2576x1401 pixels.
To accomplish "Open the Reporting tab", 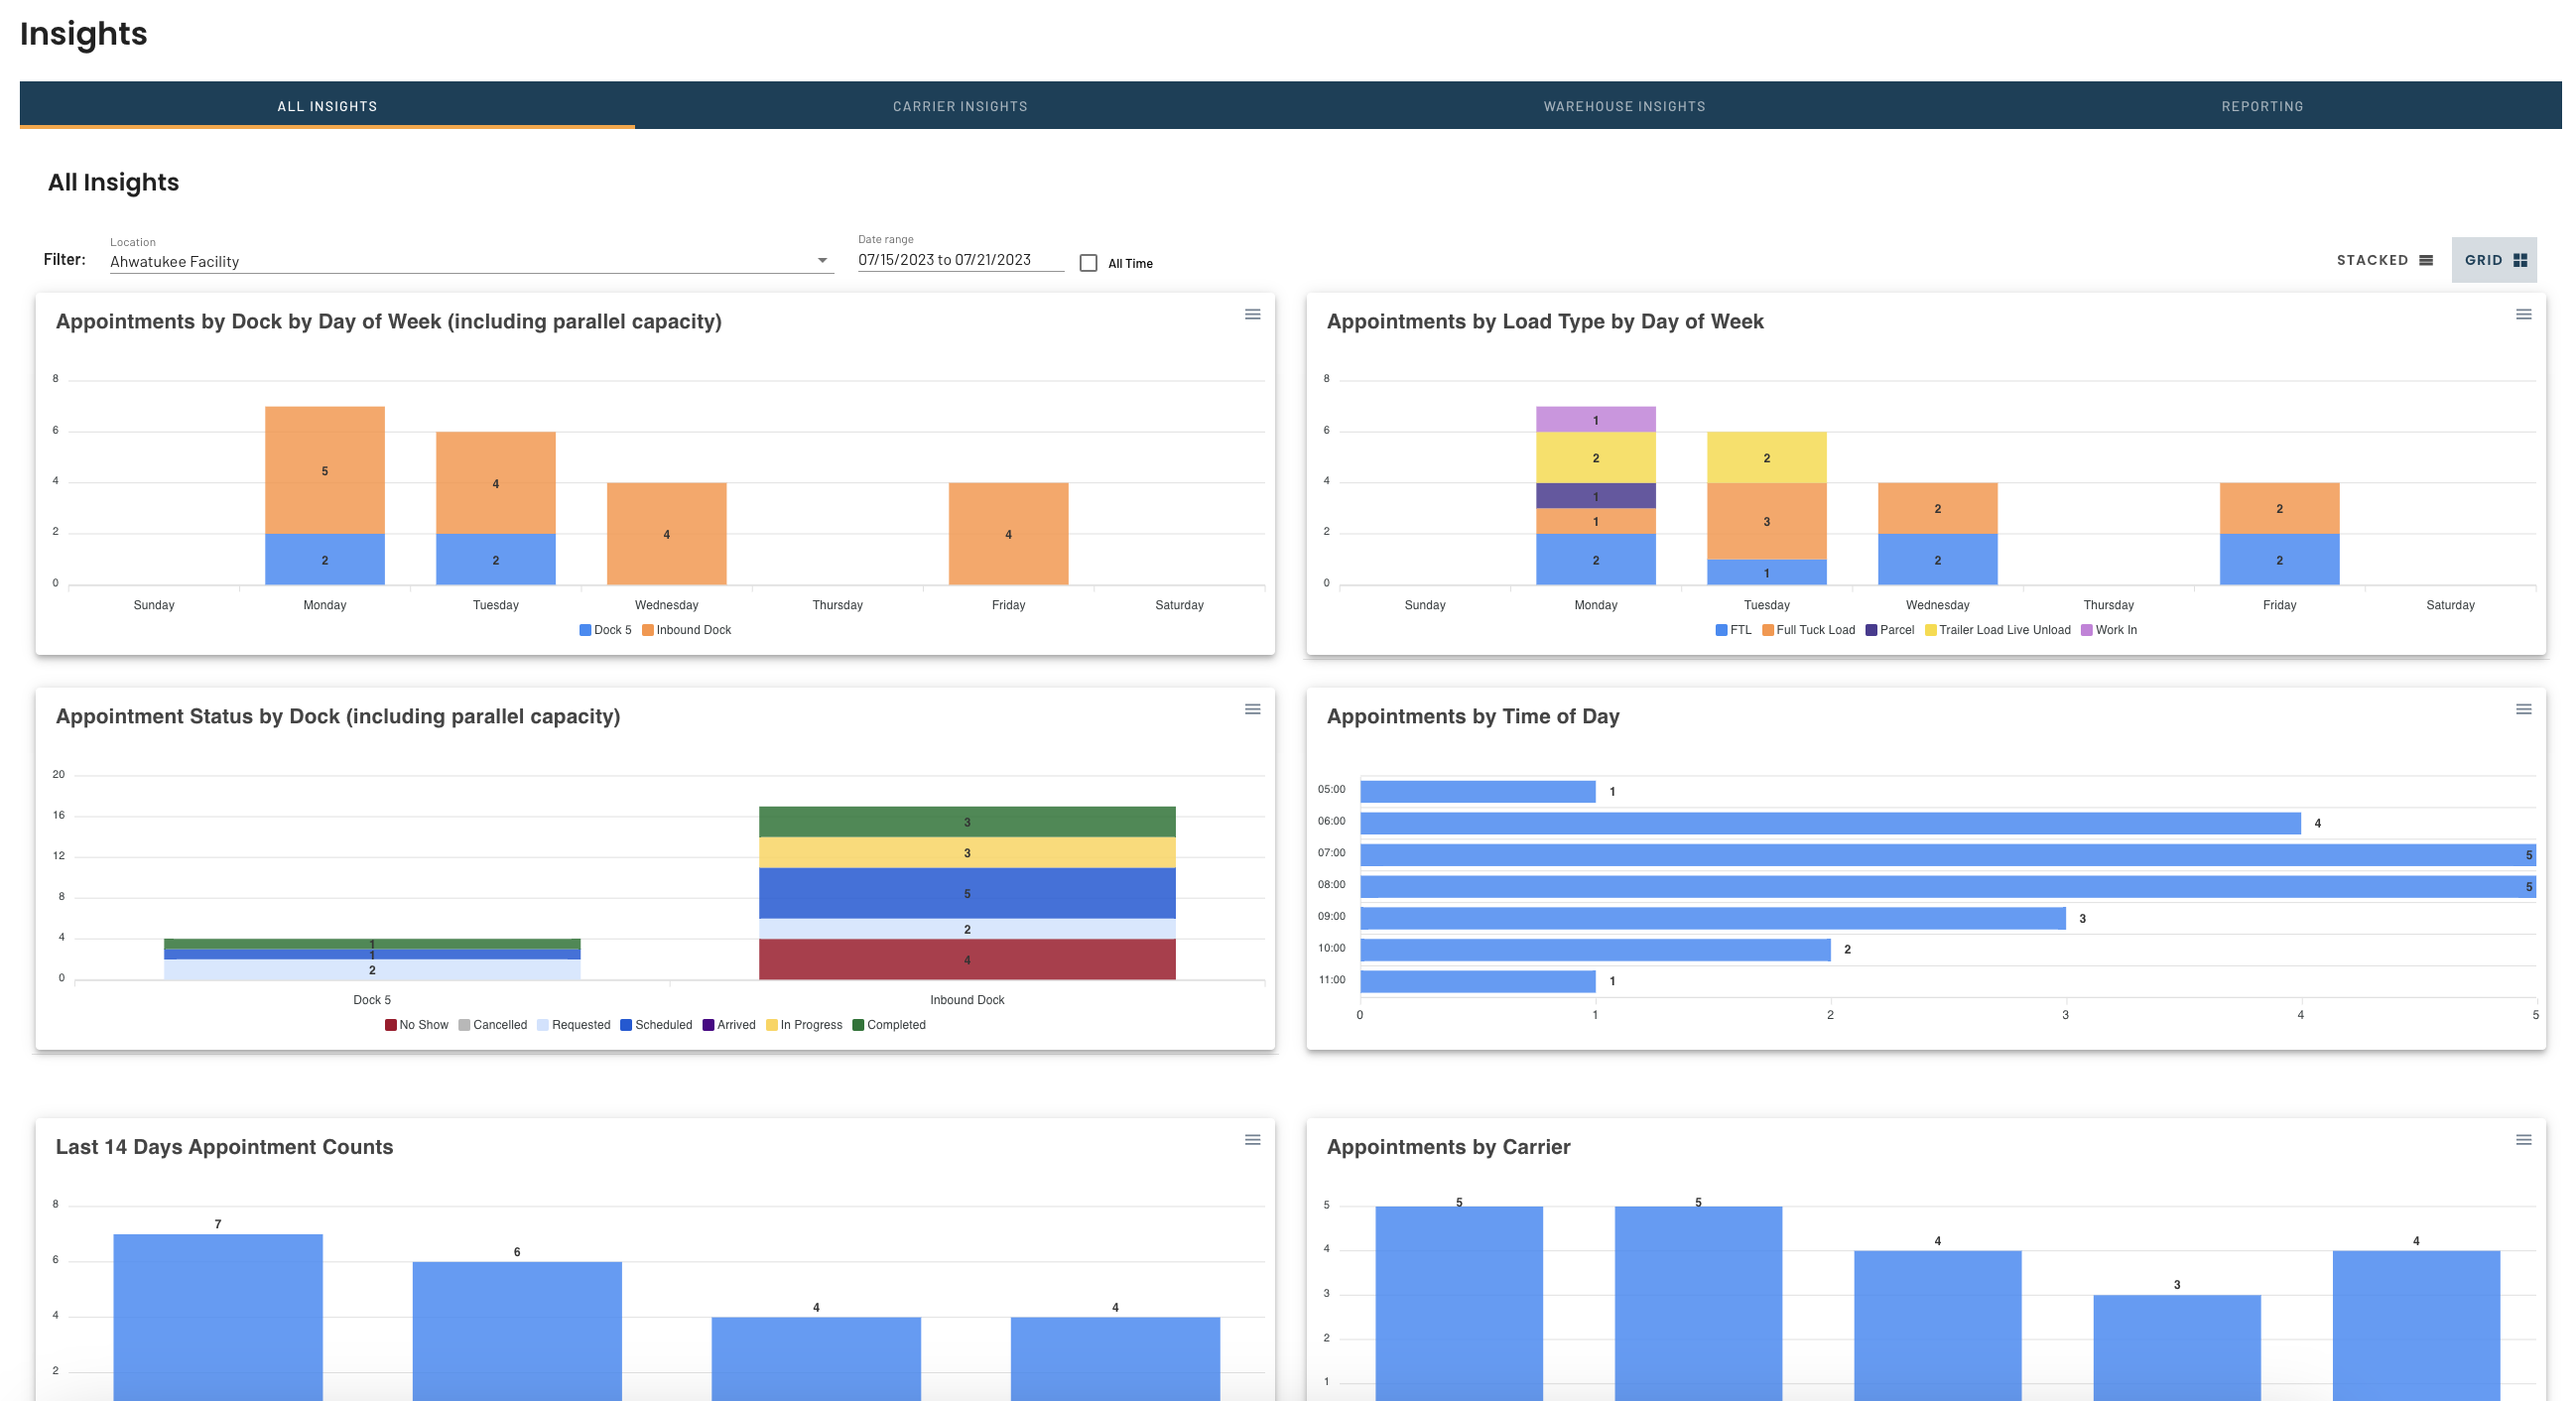I will [x=2262, y=106].
